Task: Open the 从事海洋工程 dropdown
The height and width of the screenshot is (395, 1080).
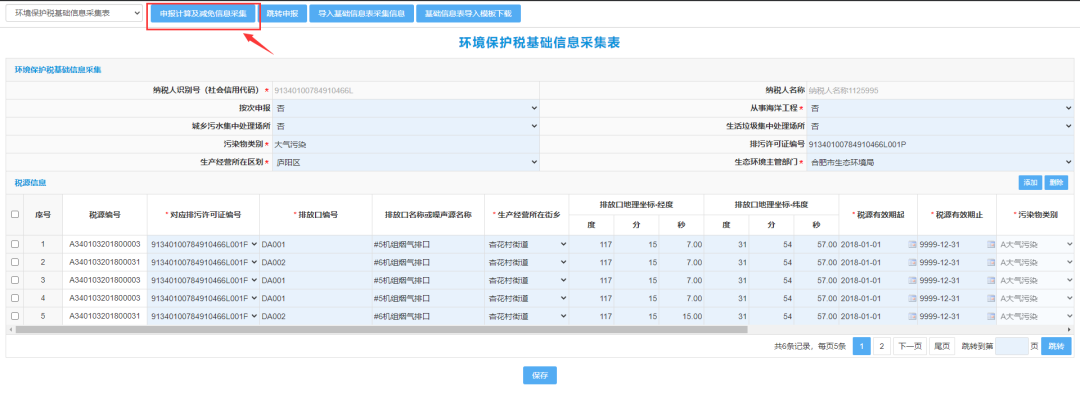Action: [x=940, y=108]
